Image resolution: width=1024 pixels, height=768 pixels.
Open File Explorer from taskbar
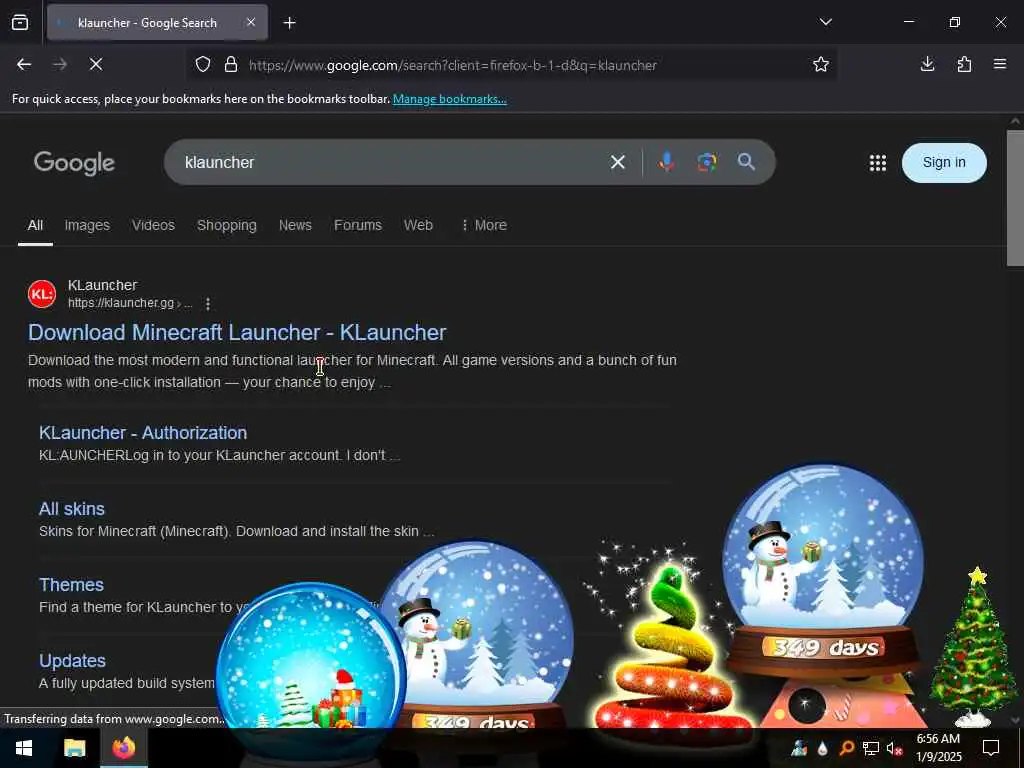[x=74, y=748]
